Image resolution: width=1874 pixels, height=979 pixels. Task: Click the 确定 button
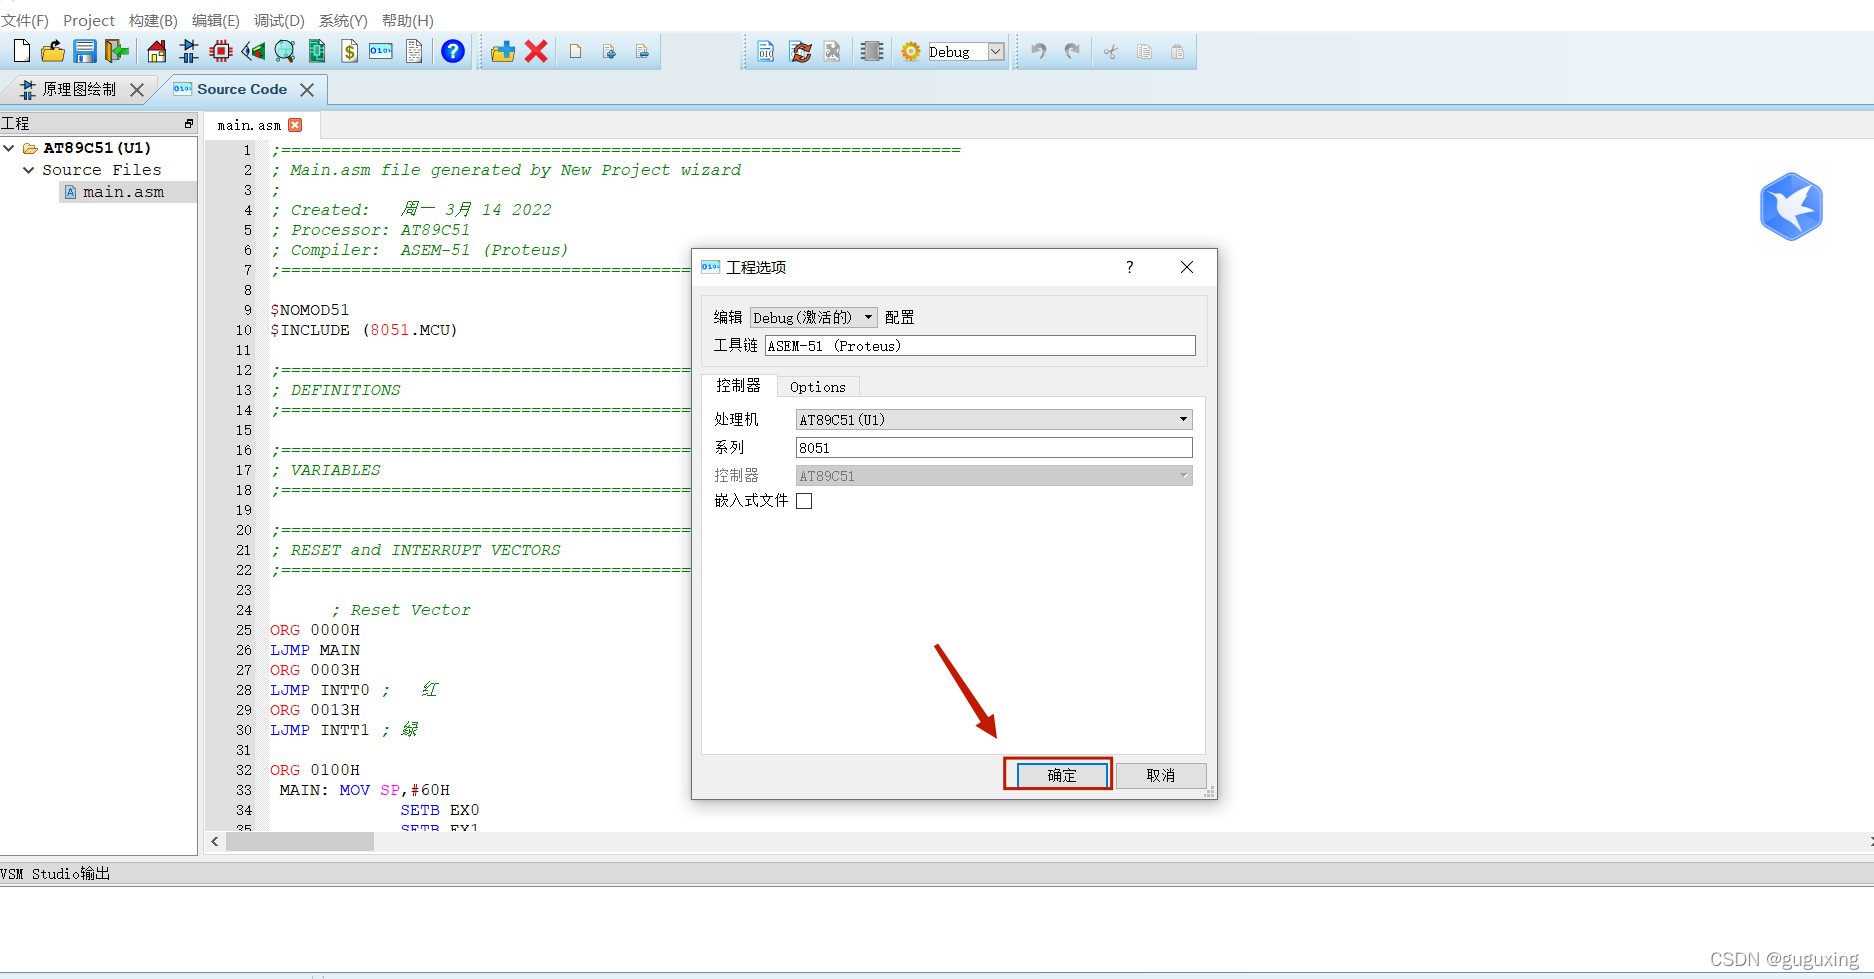point(1062,775)
